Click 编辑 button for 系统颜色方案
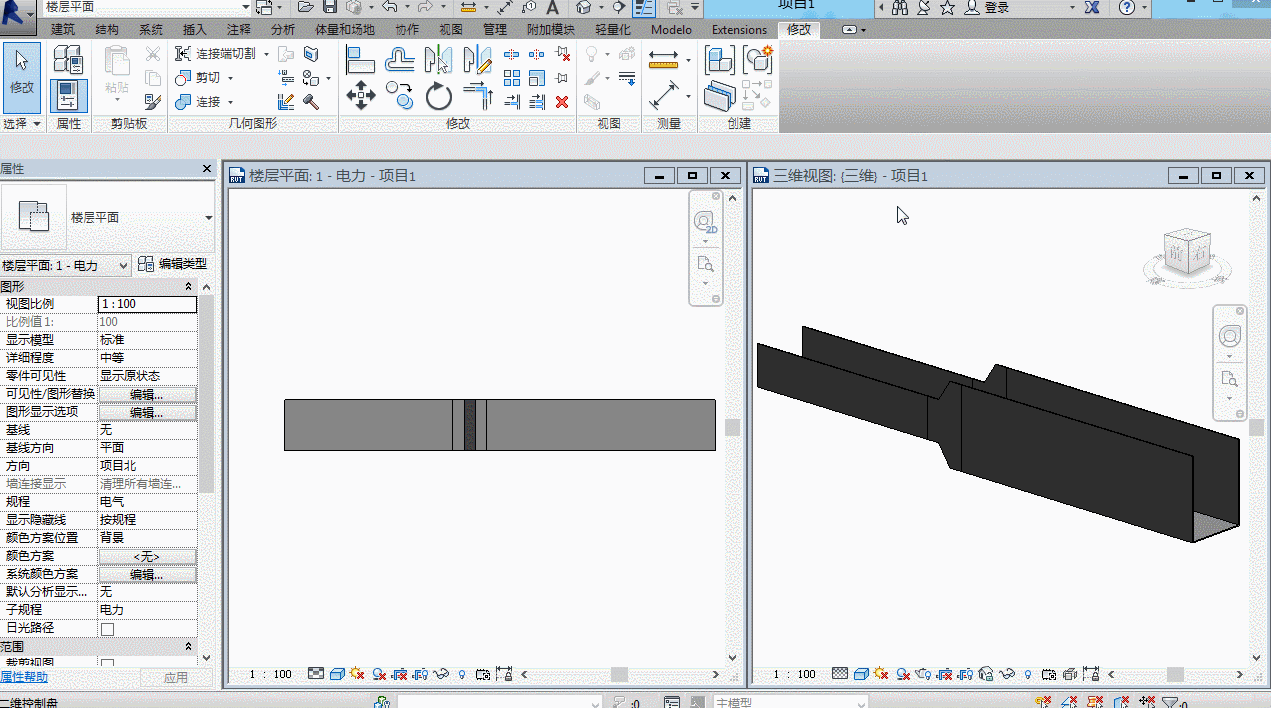 coord(147,574)
